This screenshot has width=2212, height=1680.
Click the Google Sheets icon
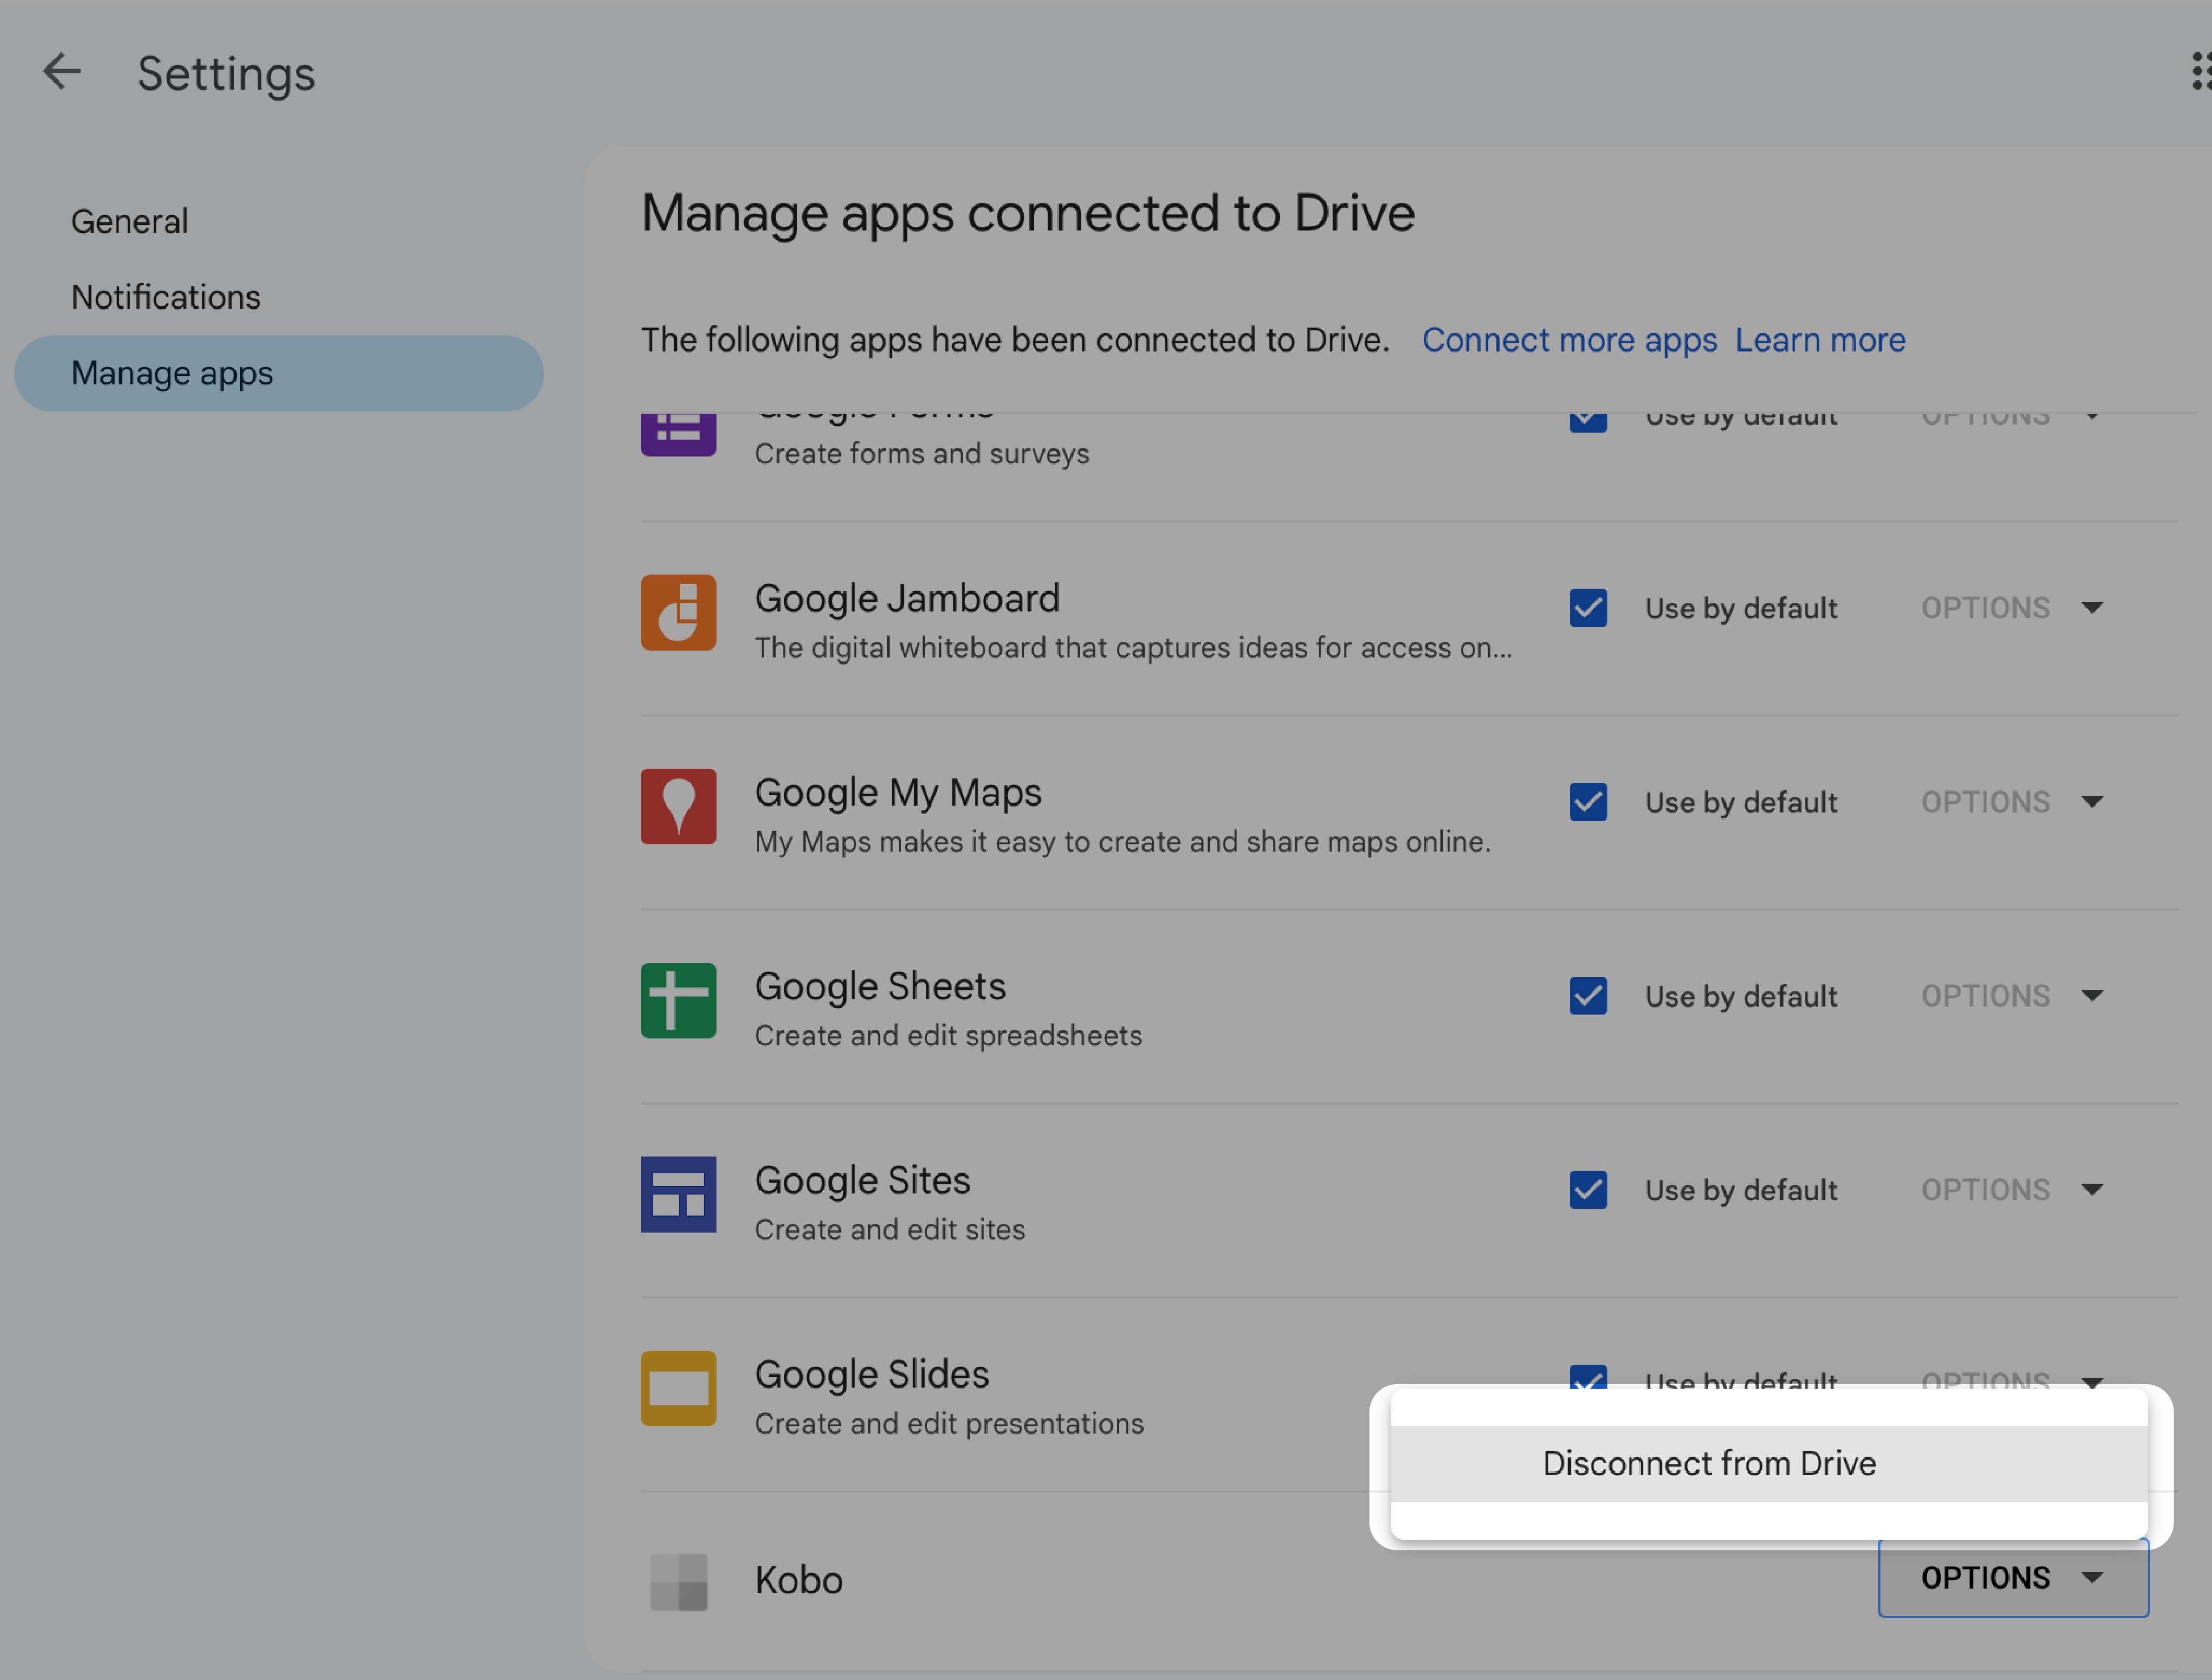point(677,1000)
